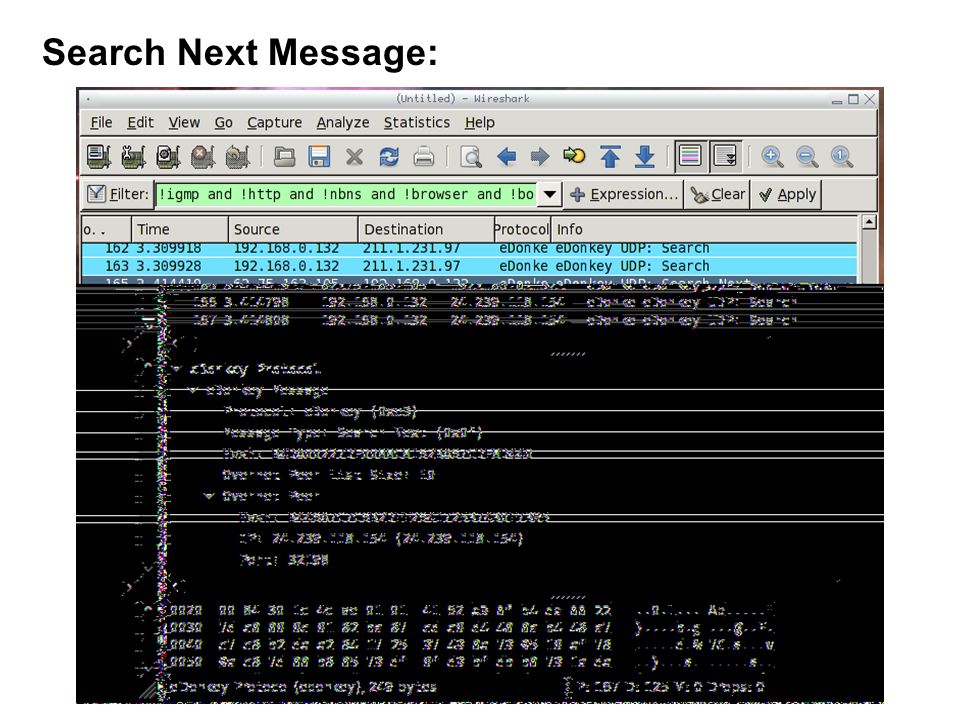Open the View menu

(x=184, y=122)
